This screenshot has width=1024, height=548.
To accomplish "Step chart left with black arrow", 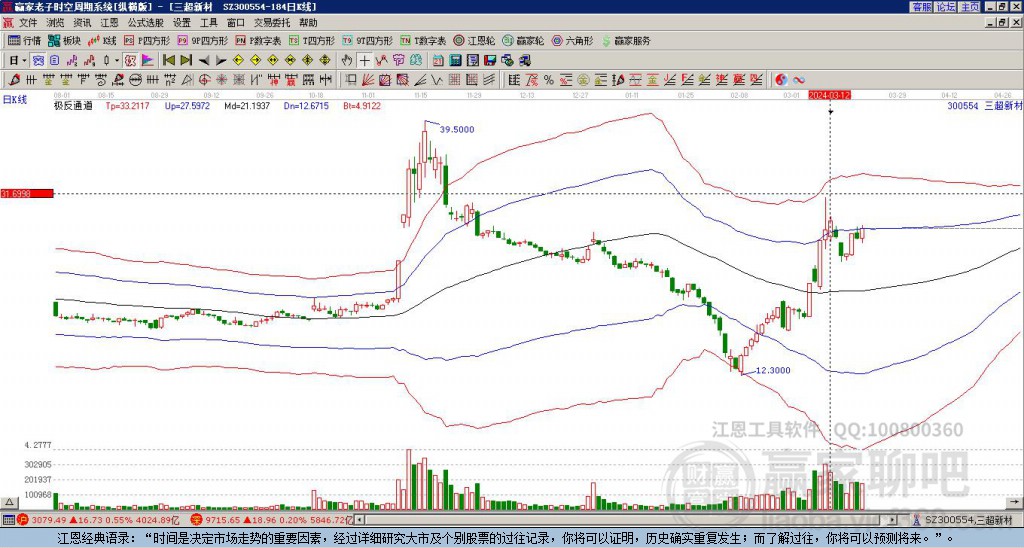I will [204, 61].
